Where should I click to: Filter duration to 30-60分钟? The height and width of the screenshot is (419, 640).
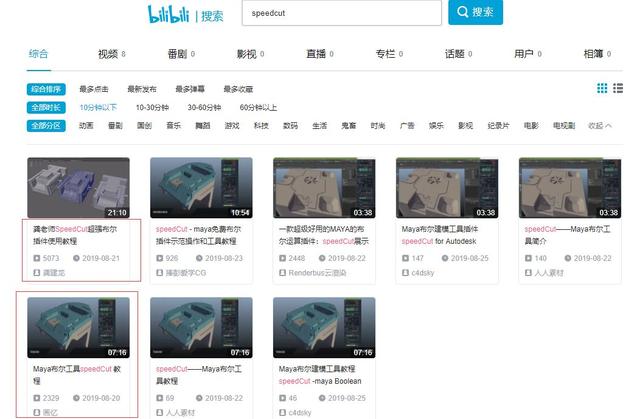[204, 108]
